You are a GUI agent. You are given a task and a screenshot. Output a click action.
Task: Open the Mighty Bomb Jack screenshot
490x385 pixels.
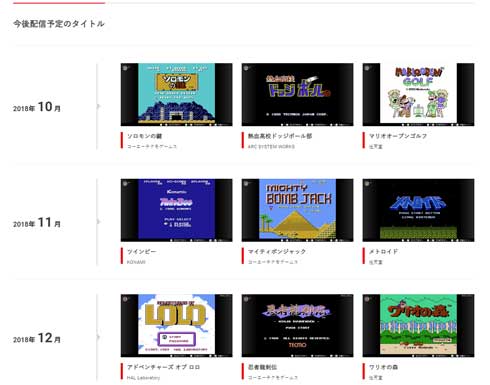coord(297,210)
